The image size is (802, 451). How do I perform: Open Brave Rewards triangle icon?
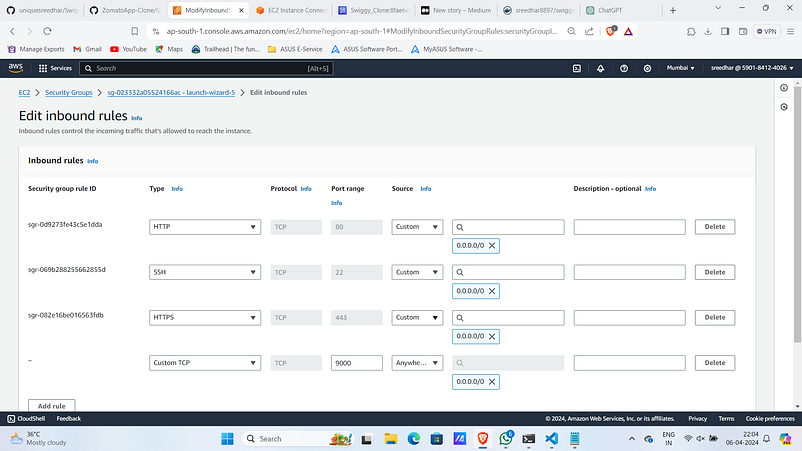(x=628, y=31)
